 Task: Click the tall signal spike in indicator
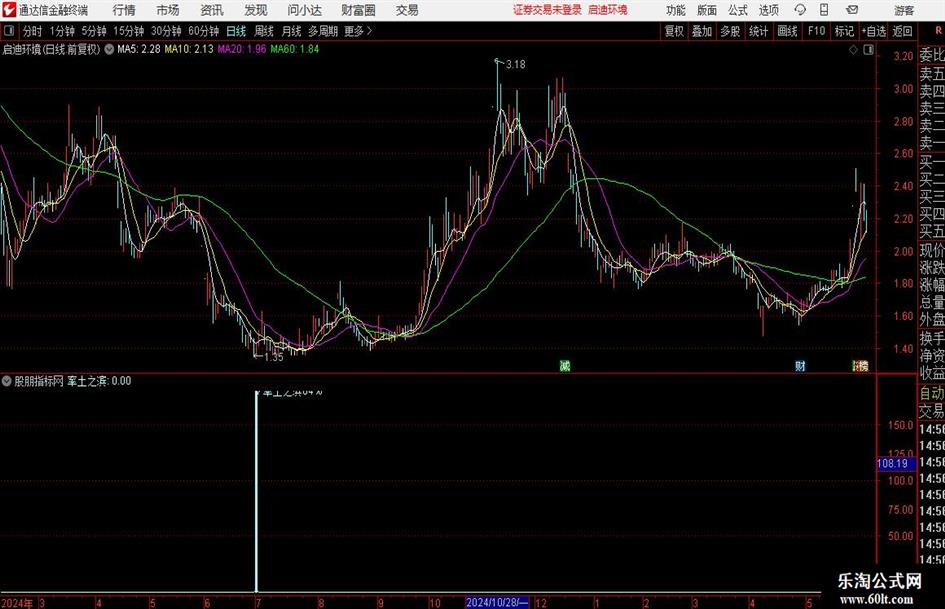click(x=256, y=491)
